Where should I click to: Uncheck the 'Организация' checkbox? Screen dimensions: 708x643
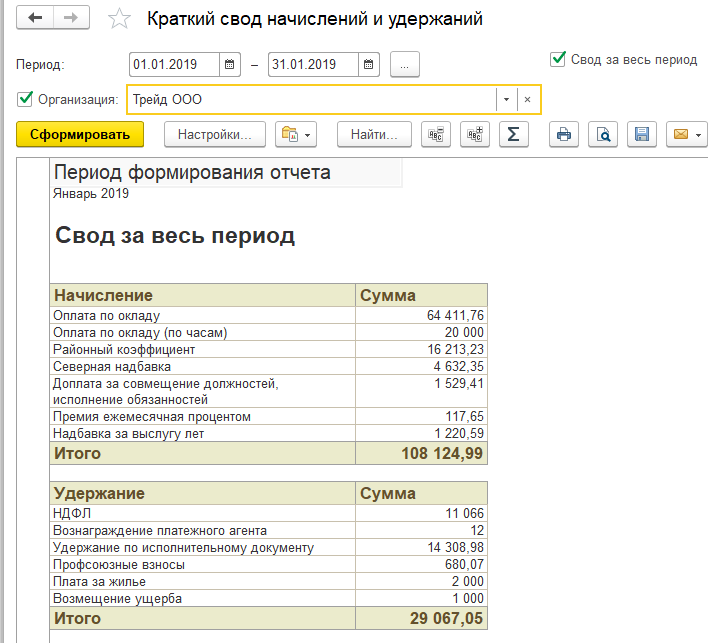click(x=25, y=99)
